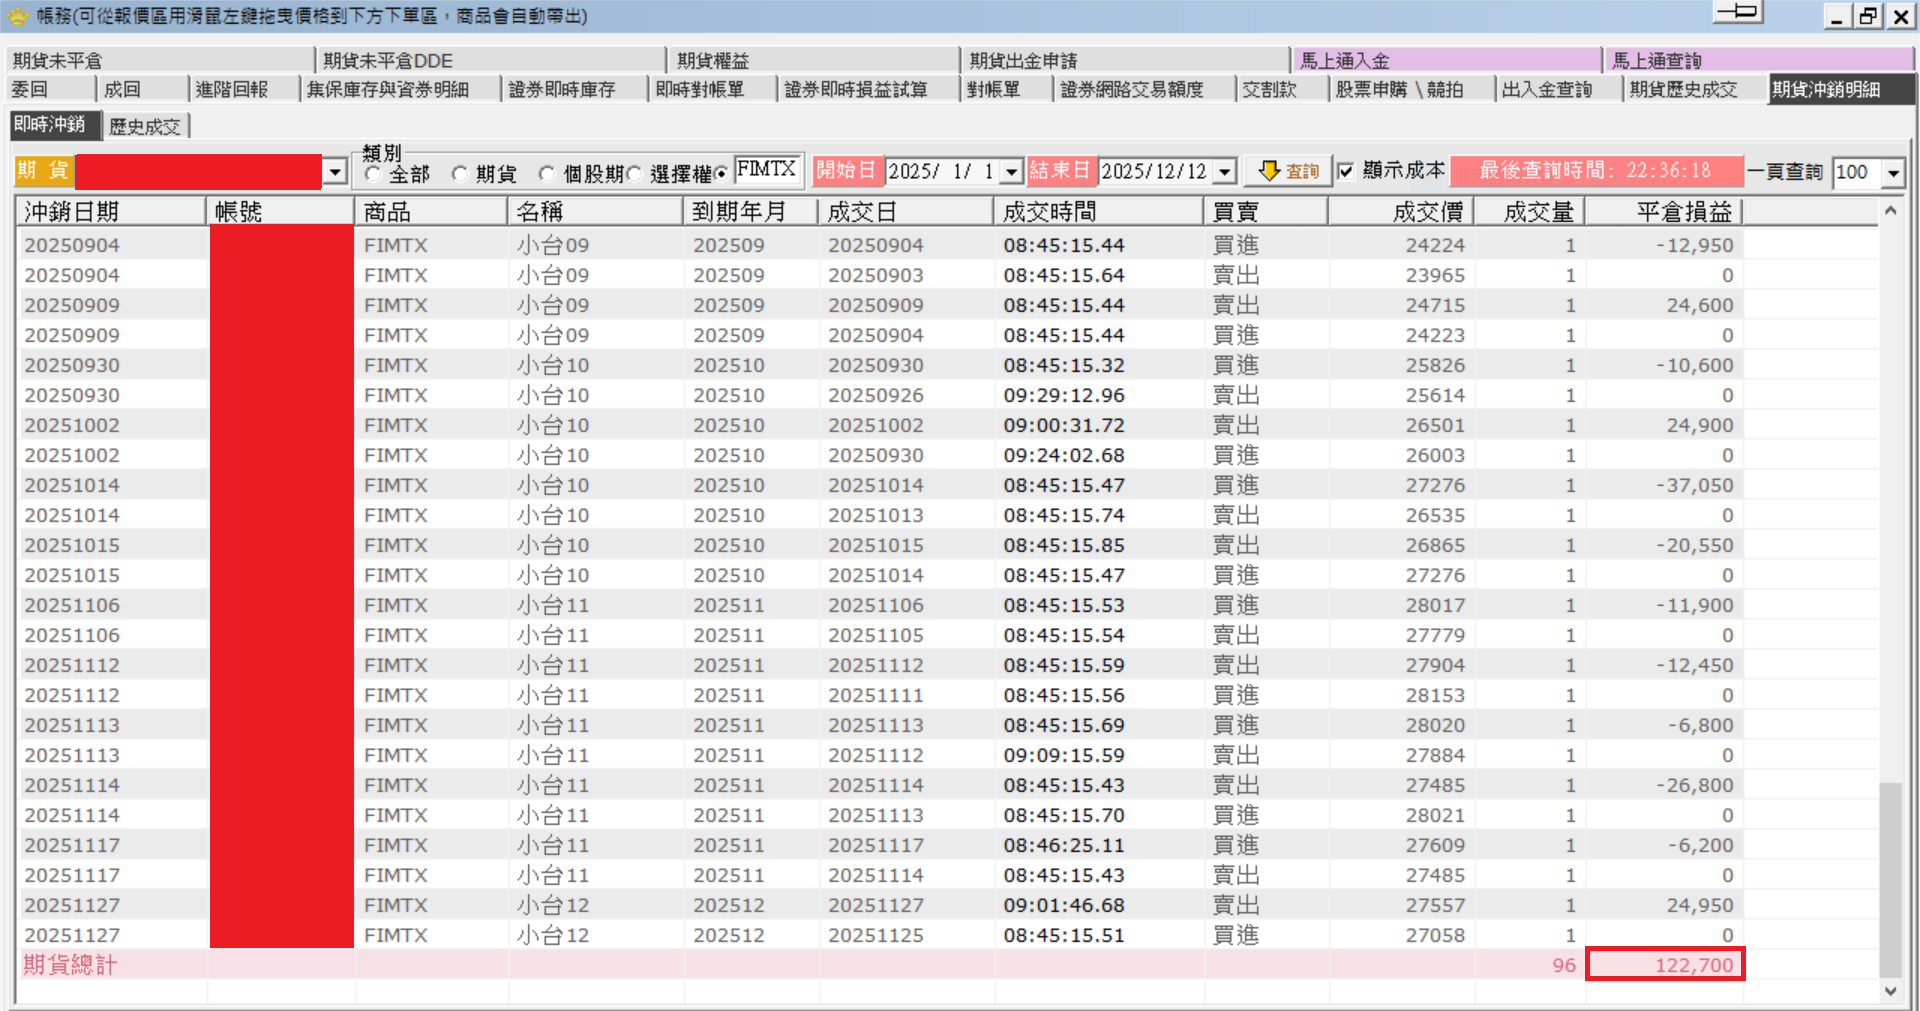1920x1011 pixels.
Task: Click the FIMTX product input field
Action: (767, 170)
